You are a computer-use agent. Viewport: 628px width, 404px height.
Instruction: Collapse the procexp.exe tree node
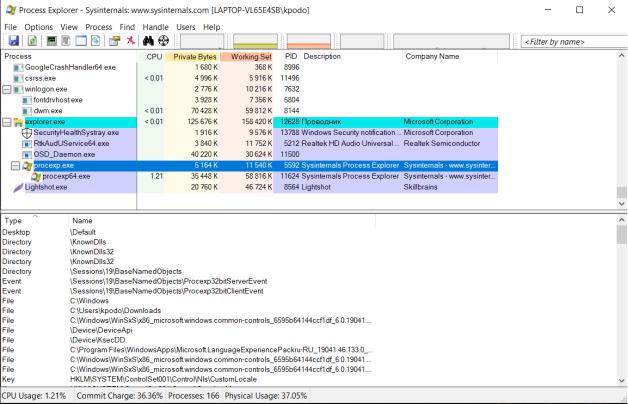tap(16, 166)
